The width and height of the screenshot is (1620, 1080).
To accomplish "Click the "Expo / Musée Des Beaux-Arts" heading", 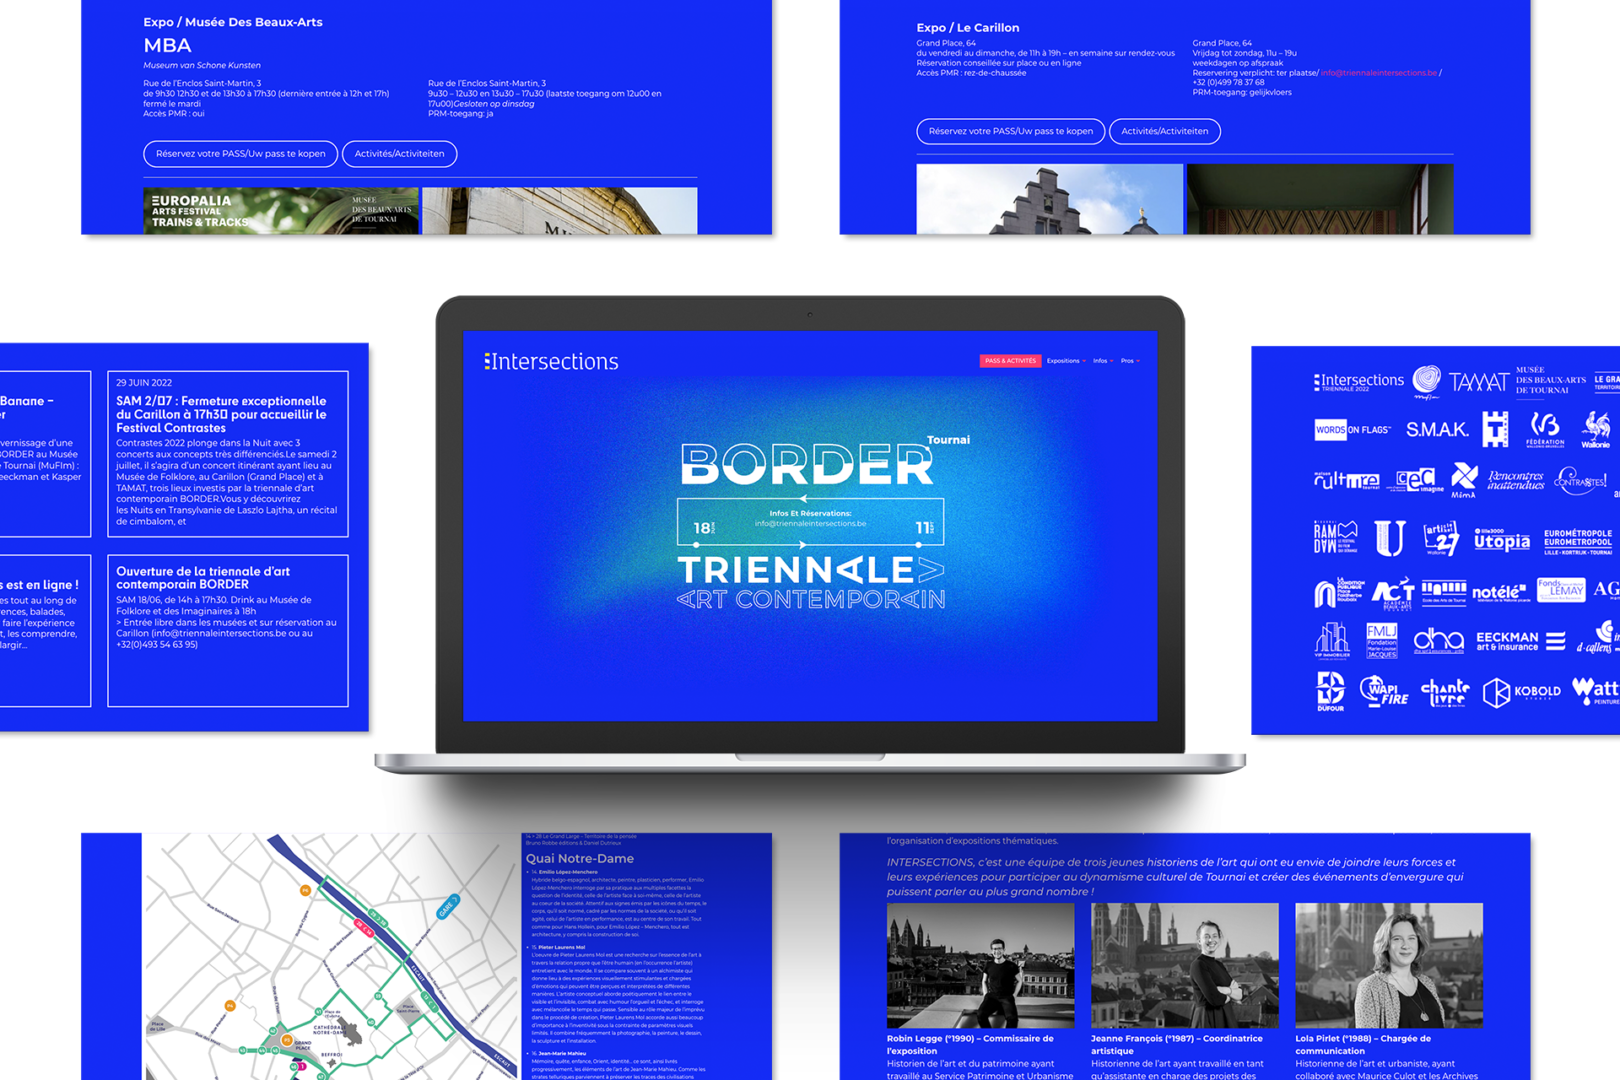I will (233, 22).
